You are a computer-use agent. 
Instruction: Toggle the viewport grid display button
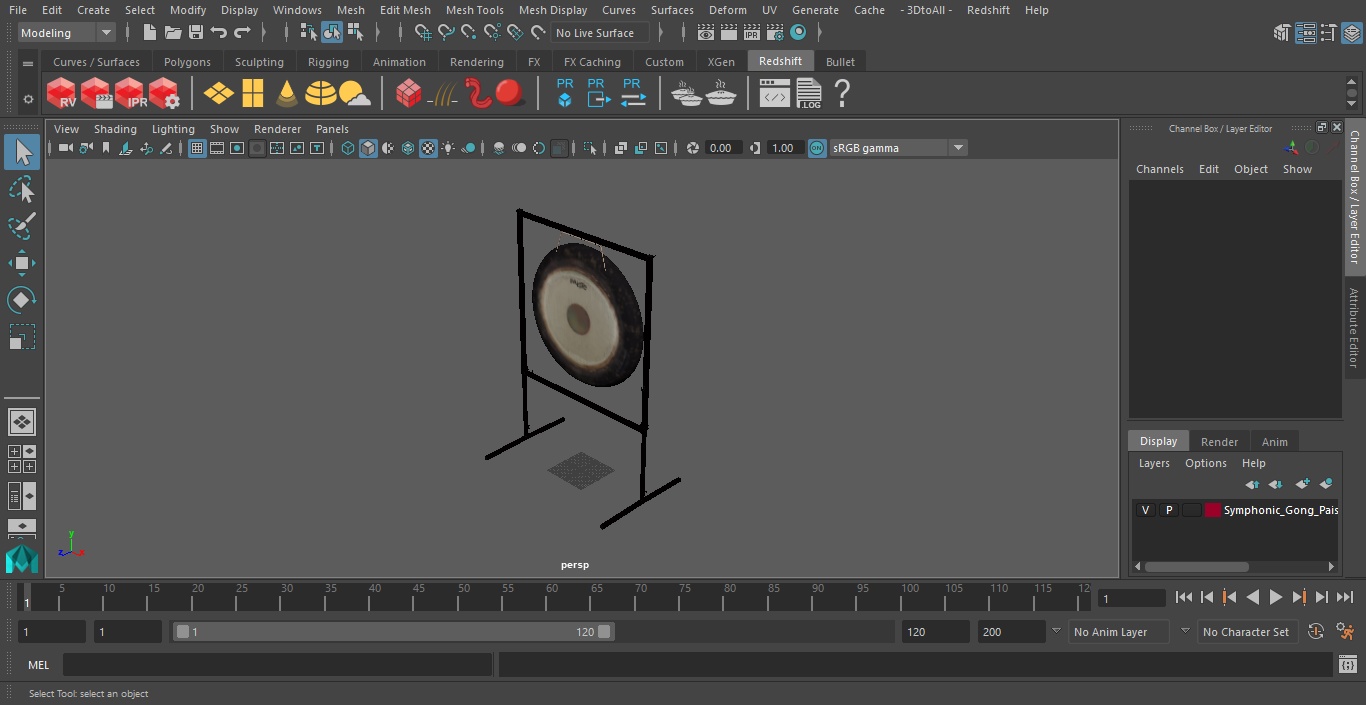[197, 148]
